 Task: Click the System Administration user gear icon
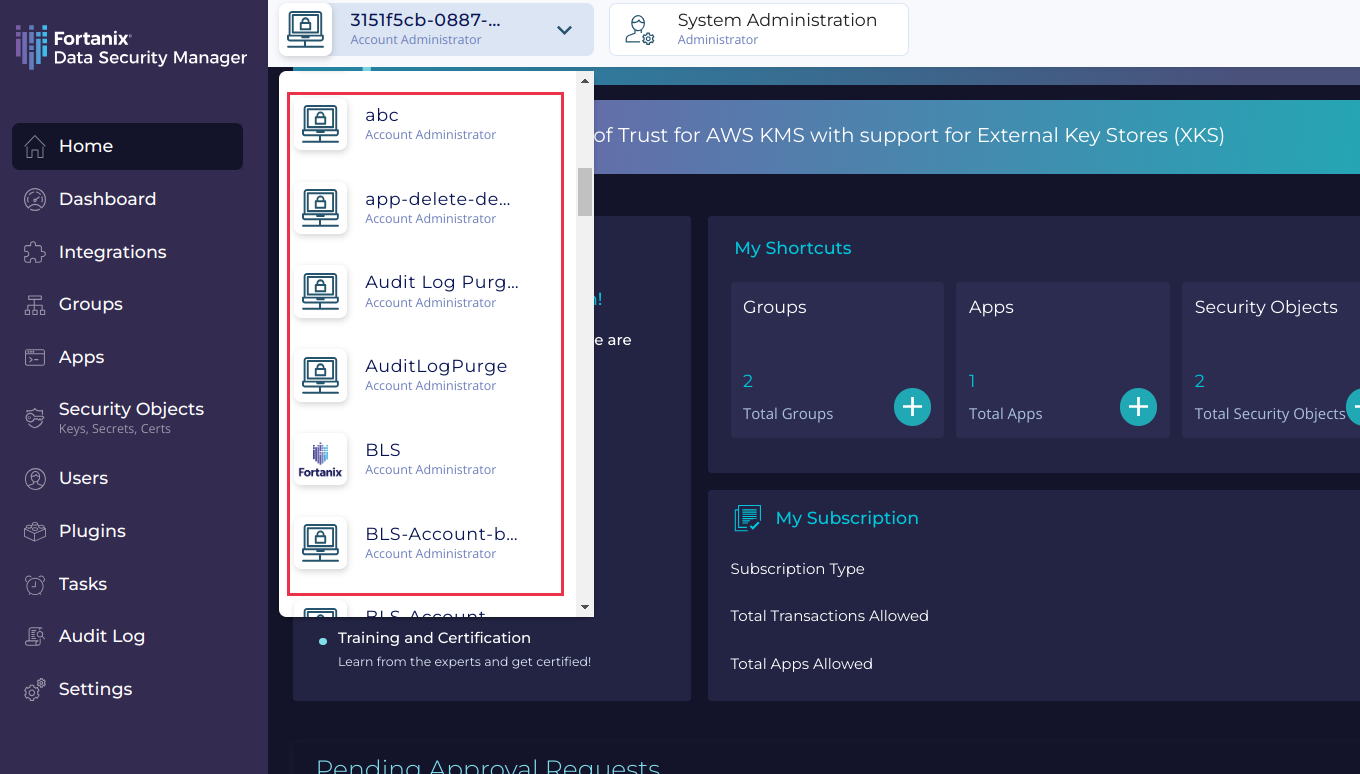pyautogui.click(x=639, y=30)
